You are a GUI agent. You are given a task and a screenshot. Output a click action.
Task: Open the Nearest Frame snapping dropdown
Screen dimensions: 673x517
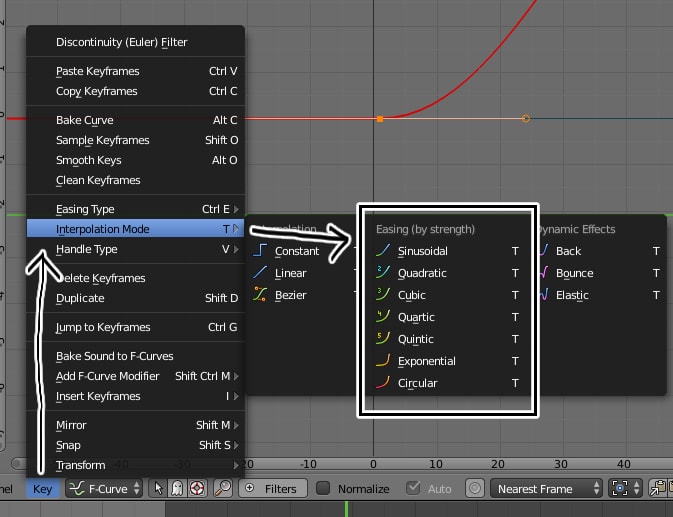[546, 488]
